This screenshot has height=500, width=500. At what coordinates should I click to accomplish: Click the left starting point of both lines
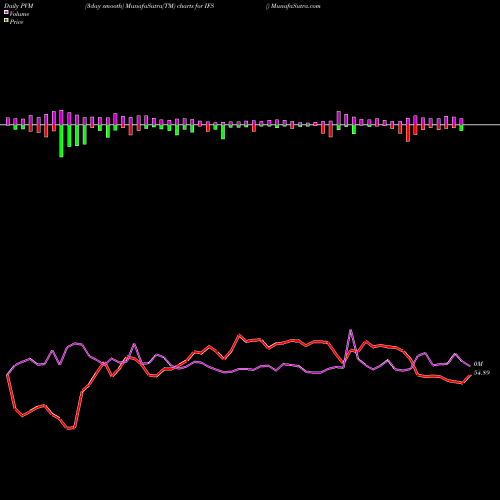click(x=7, y=375)
